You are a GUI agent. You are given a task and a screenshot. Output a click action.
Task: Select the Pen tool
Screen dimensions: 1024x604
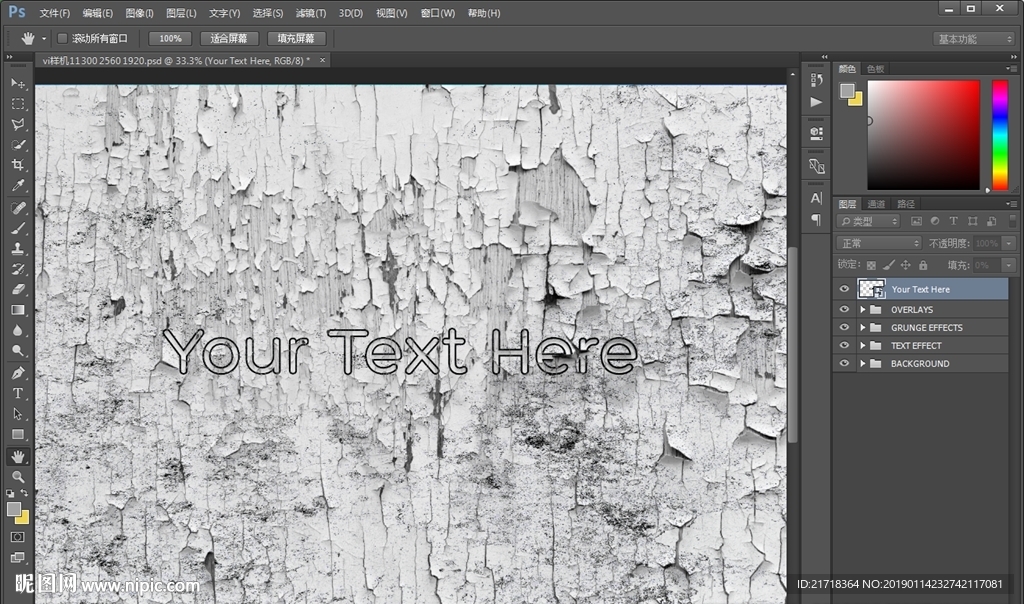(18, 373)
